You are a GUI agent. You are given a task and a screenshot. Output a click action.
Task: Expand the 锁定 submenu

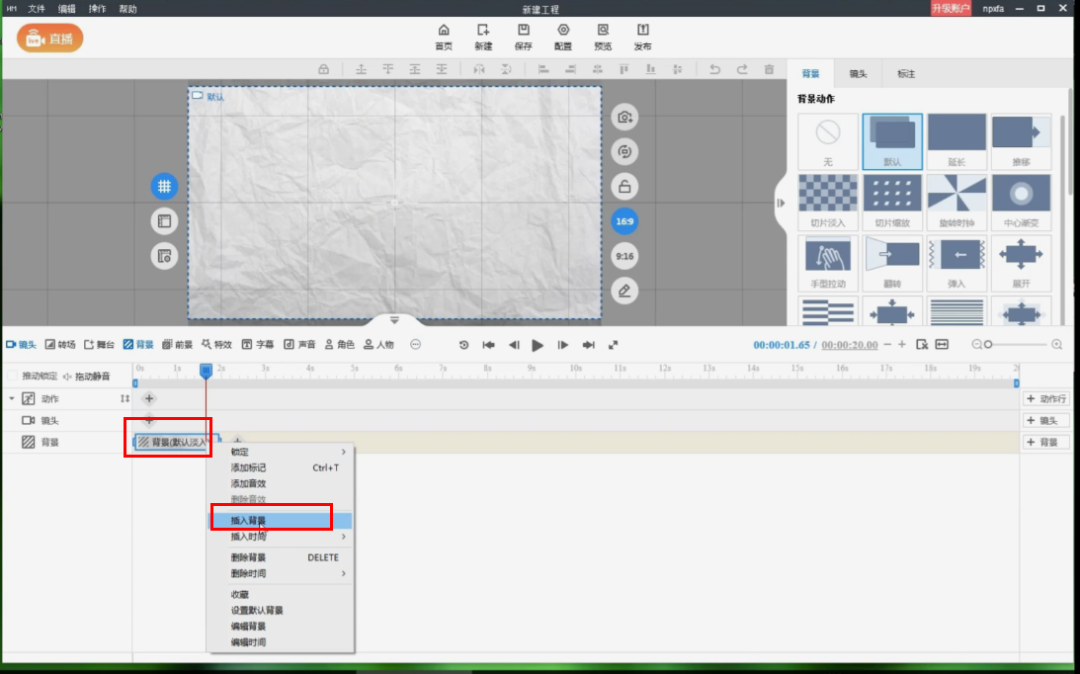(x=280, y=451)
